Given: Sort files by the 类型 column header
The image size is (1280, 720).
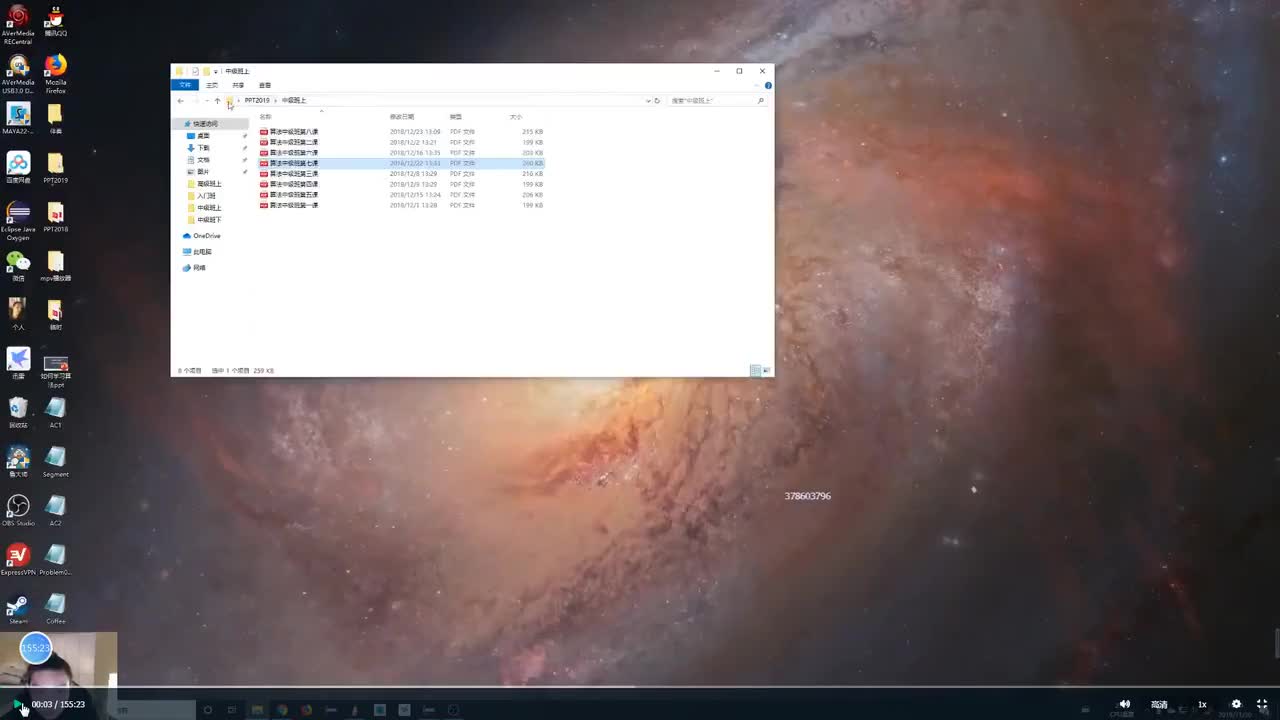Looking at the screenshot, I should [456, 117].
